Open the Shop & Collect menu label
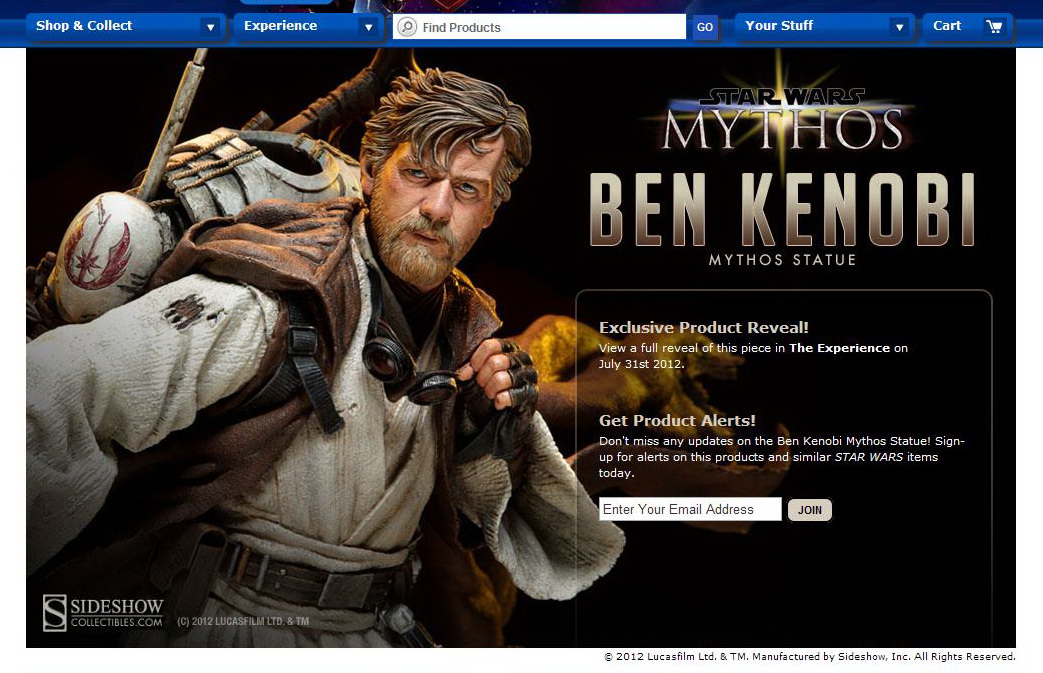Image resolution: width=1043 pixels, height=673 pixels. coord(84,26)
